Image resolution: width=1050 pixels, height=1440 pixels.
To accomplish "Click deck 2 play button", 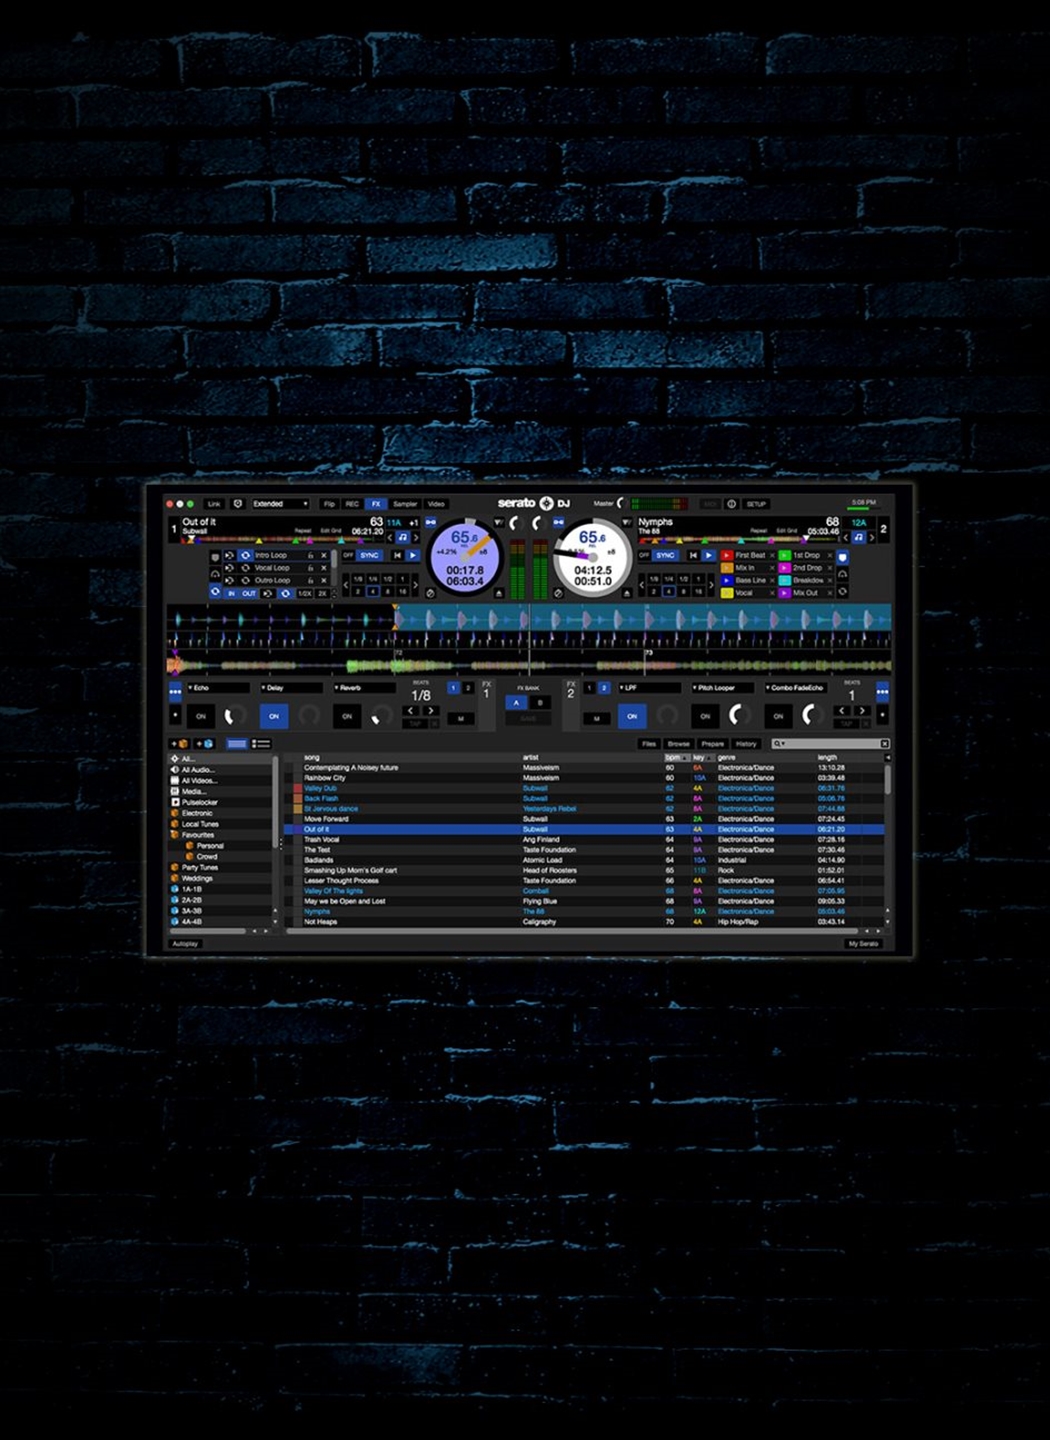I will tap(709, 555).
